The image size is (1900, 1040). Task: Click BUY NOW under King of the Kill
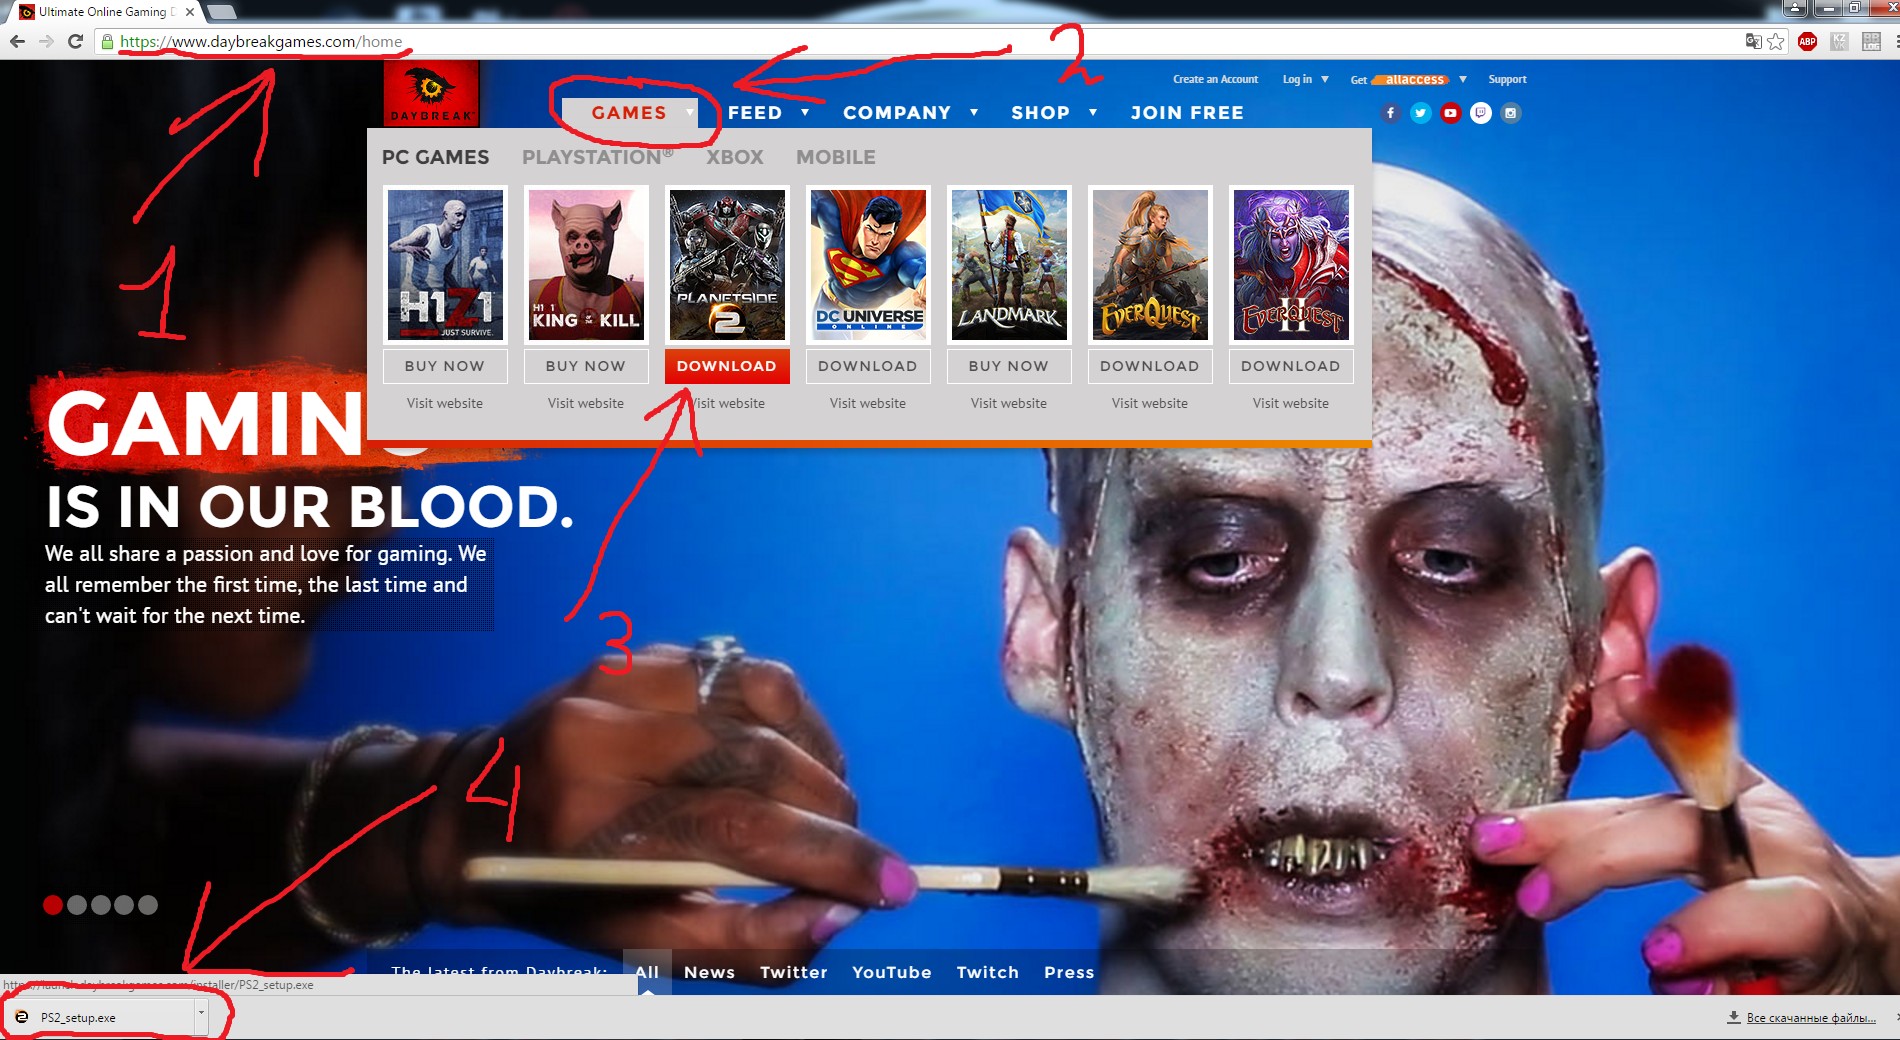pyautogui.click(x=586, y=366)
